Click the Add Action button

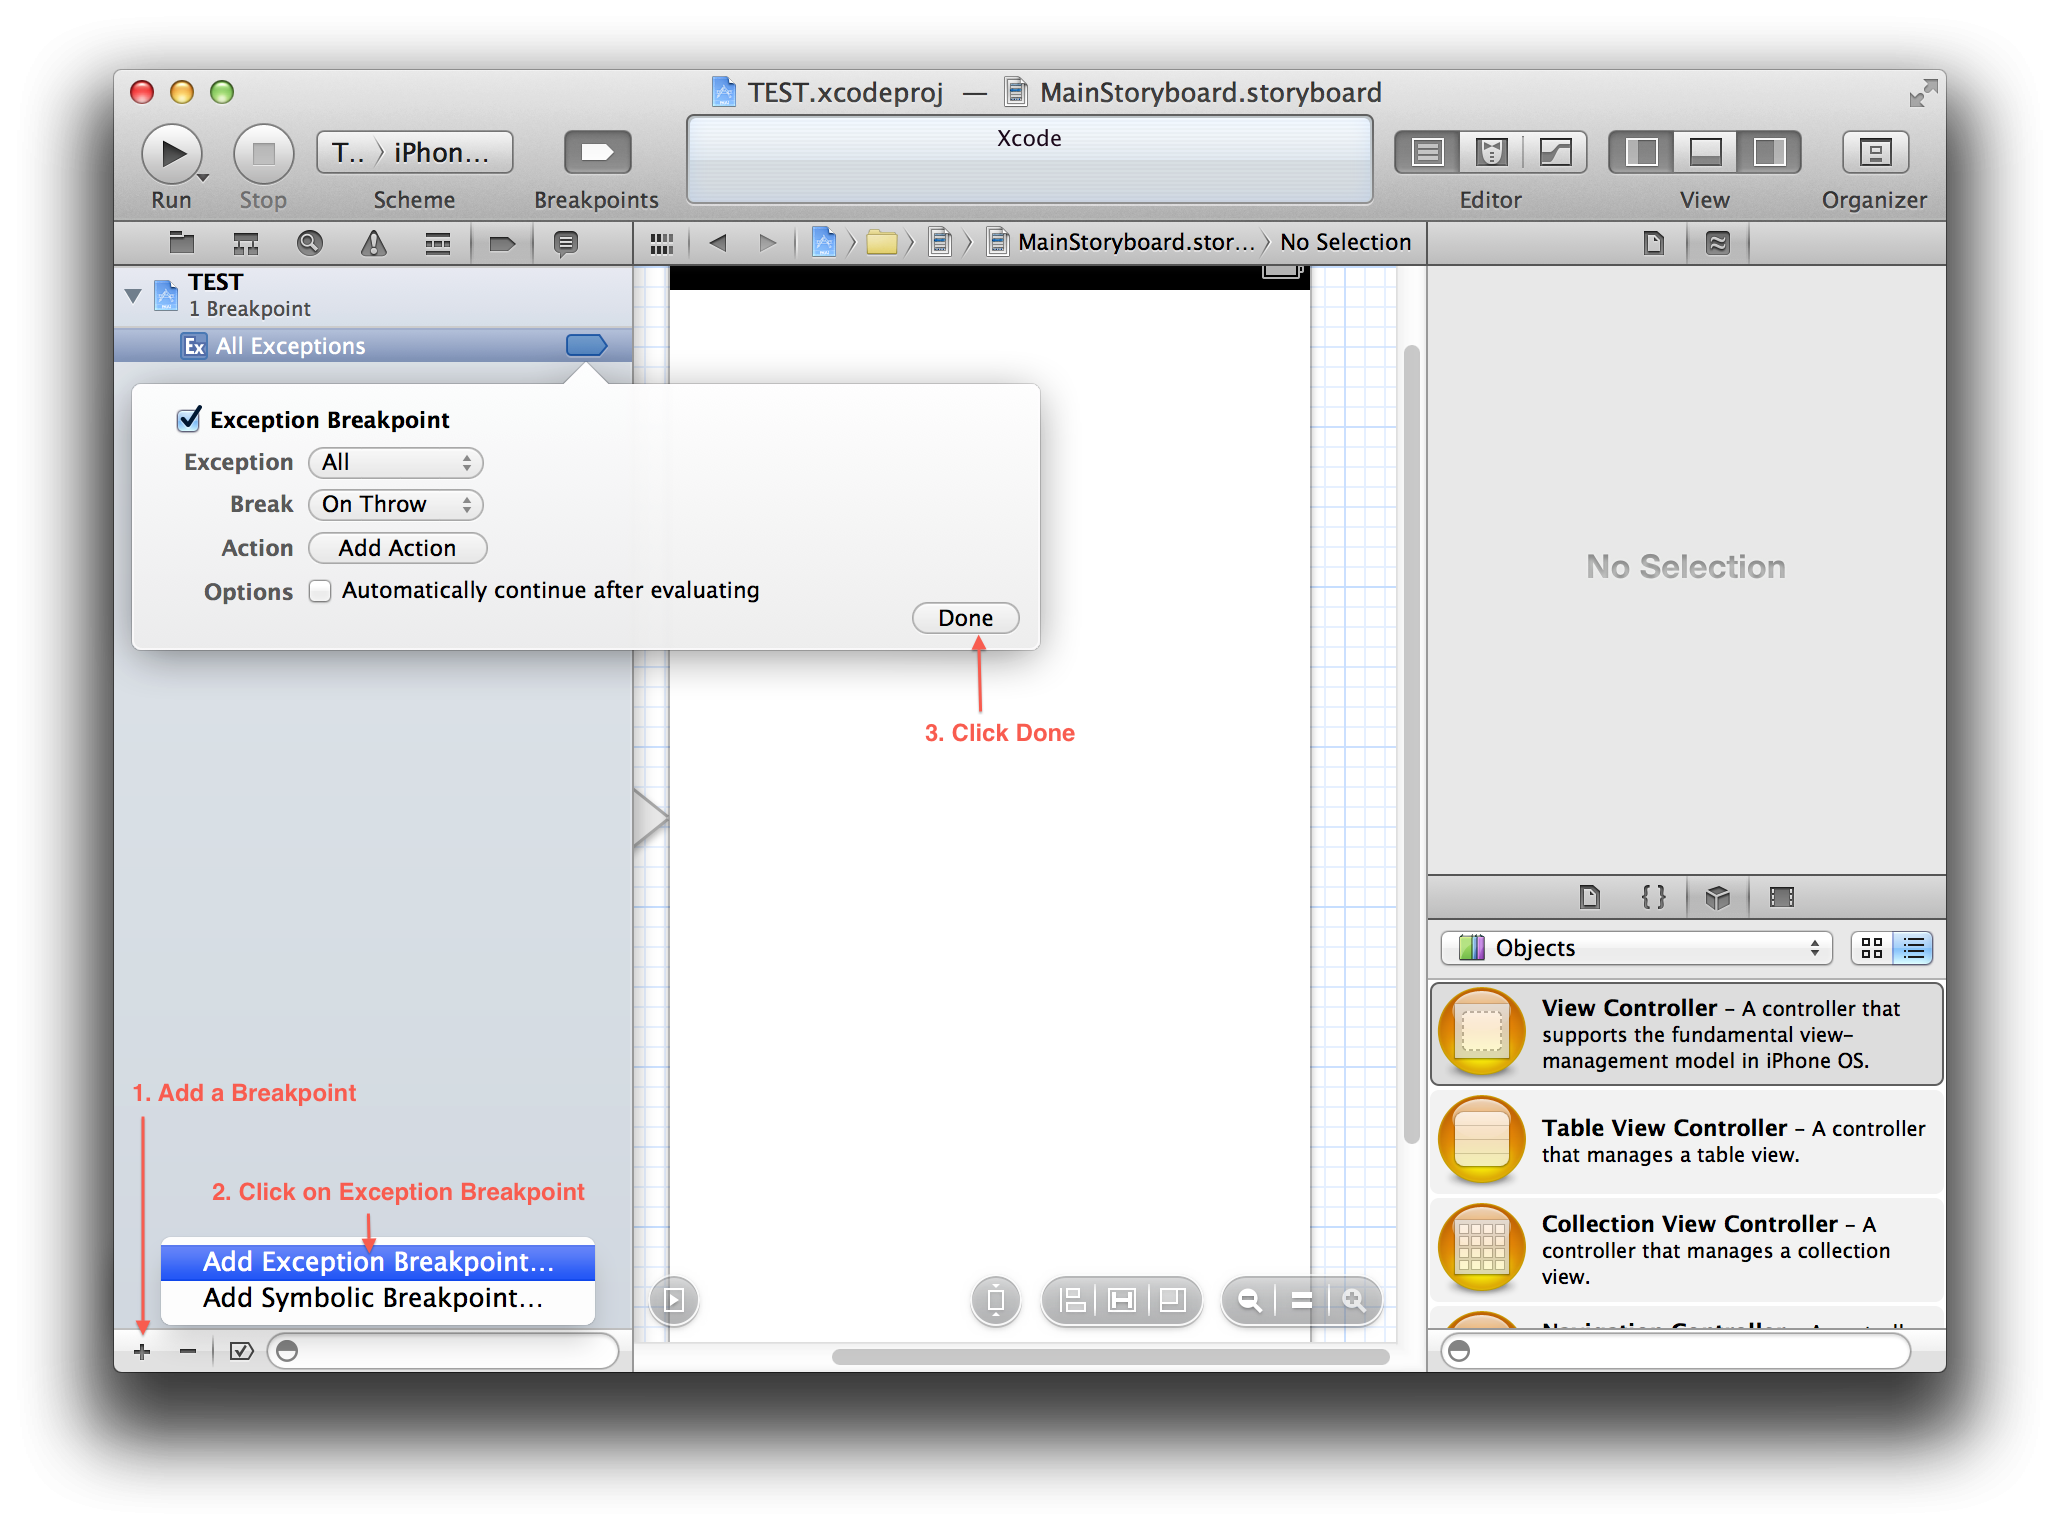[x=397, y=548]
